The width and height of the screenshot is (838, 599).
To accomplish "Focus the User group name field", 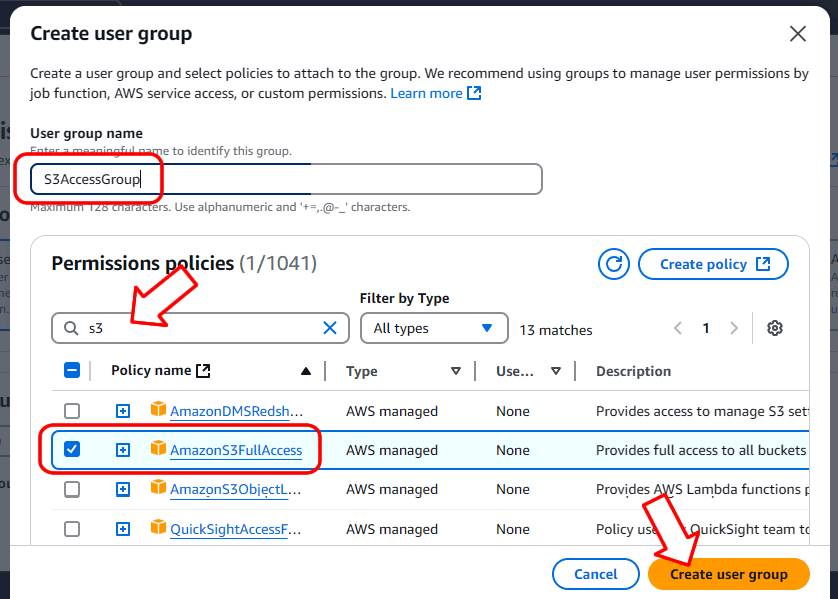I will 286,179.
